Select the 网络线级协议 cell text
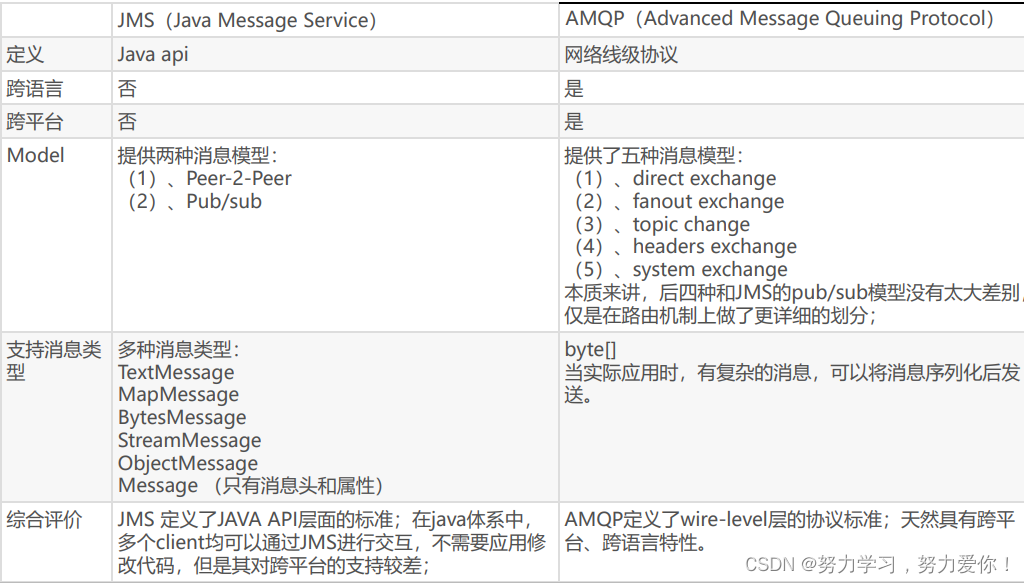The width and height of the screenshot is (1024, 583). [x=621, y=55]
